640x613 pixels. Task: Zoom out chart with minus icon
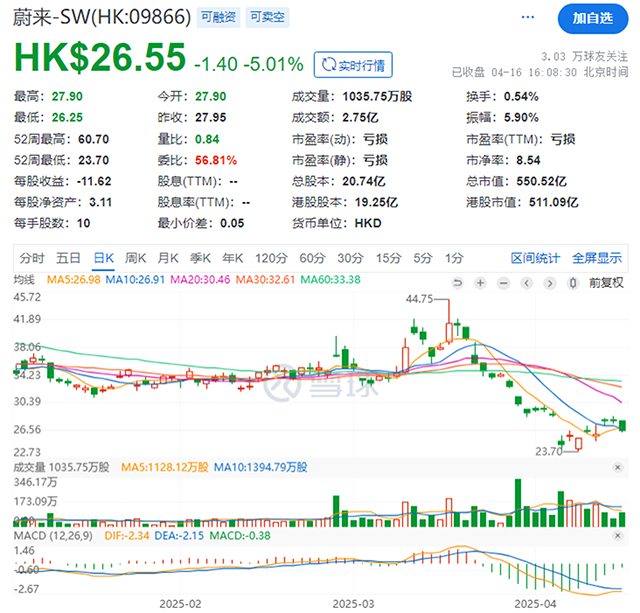(504, 283)
